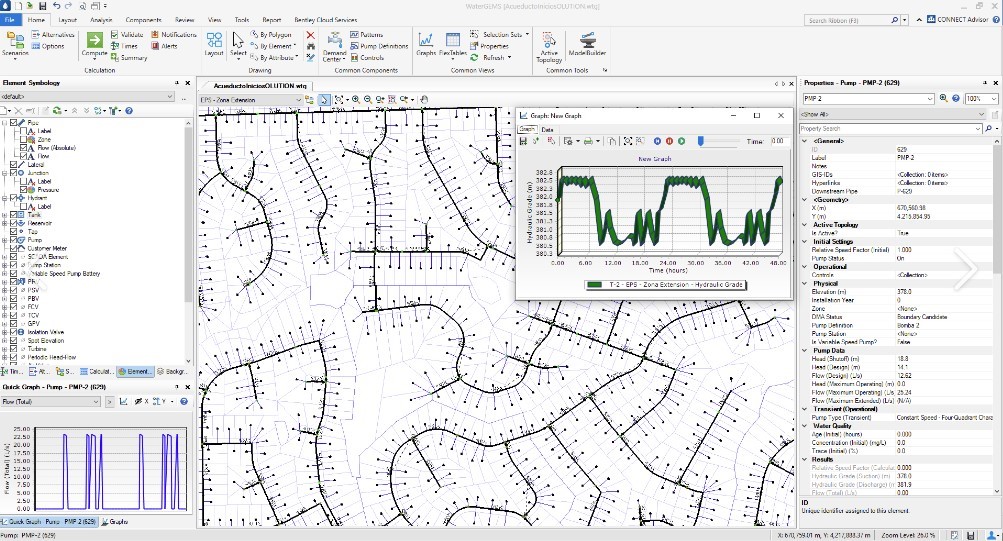Switch to the Layout ribbon tab
Viewport: 1003px width, 541px height.
[x=67, y=20]
